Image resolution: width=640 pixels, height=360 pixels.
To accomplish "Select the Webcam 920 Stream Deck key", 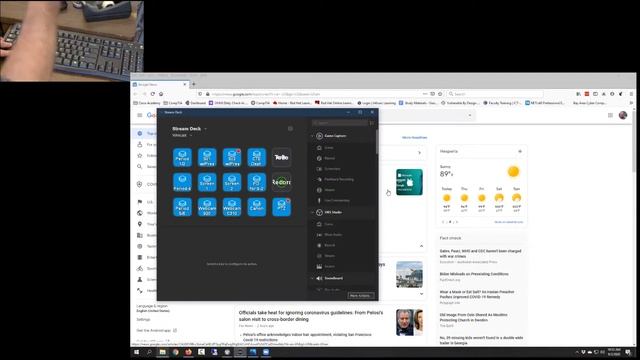I will pos(207,207).
